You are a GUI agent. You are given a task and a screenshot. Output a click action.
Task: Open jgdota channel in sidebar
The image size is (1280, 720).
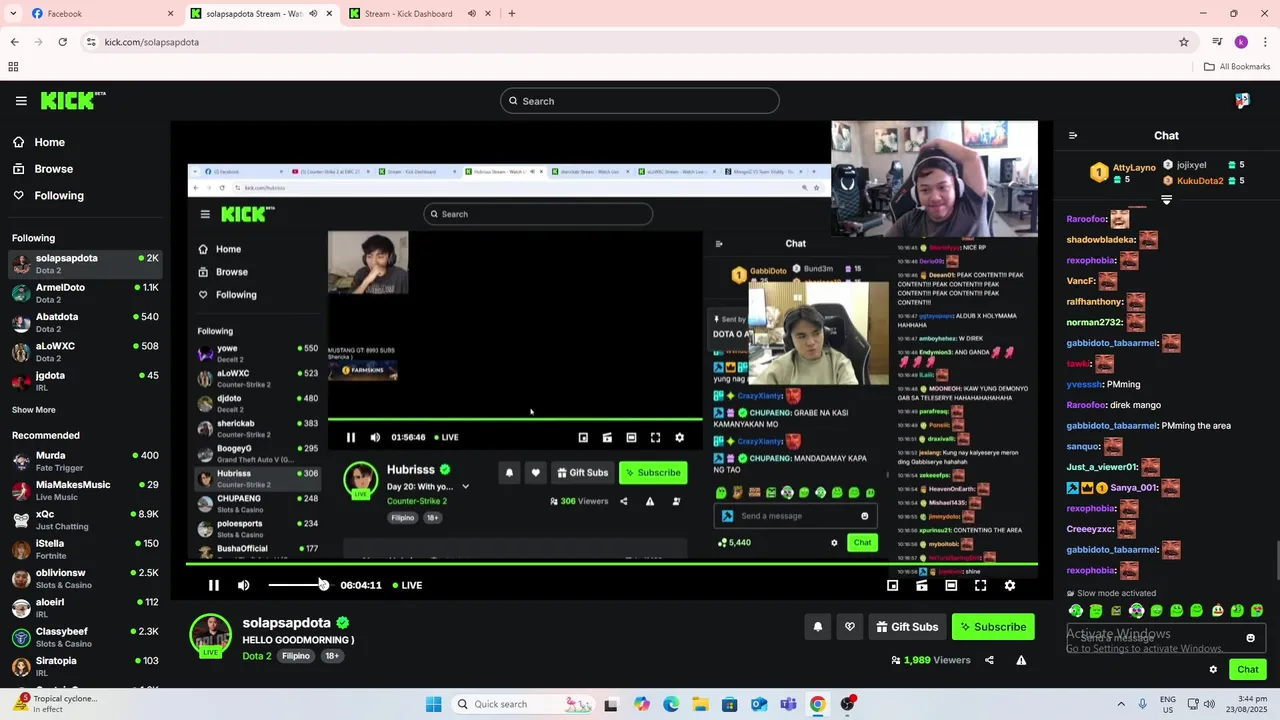coord(86,381)
